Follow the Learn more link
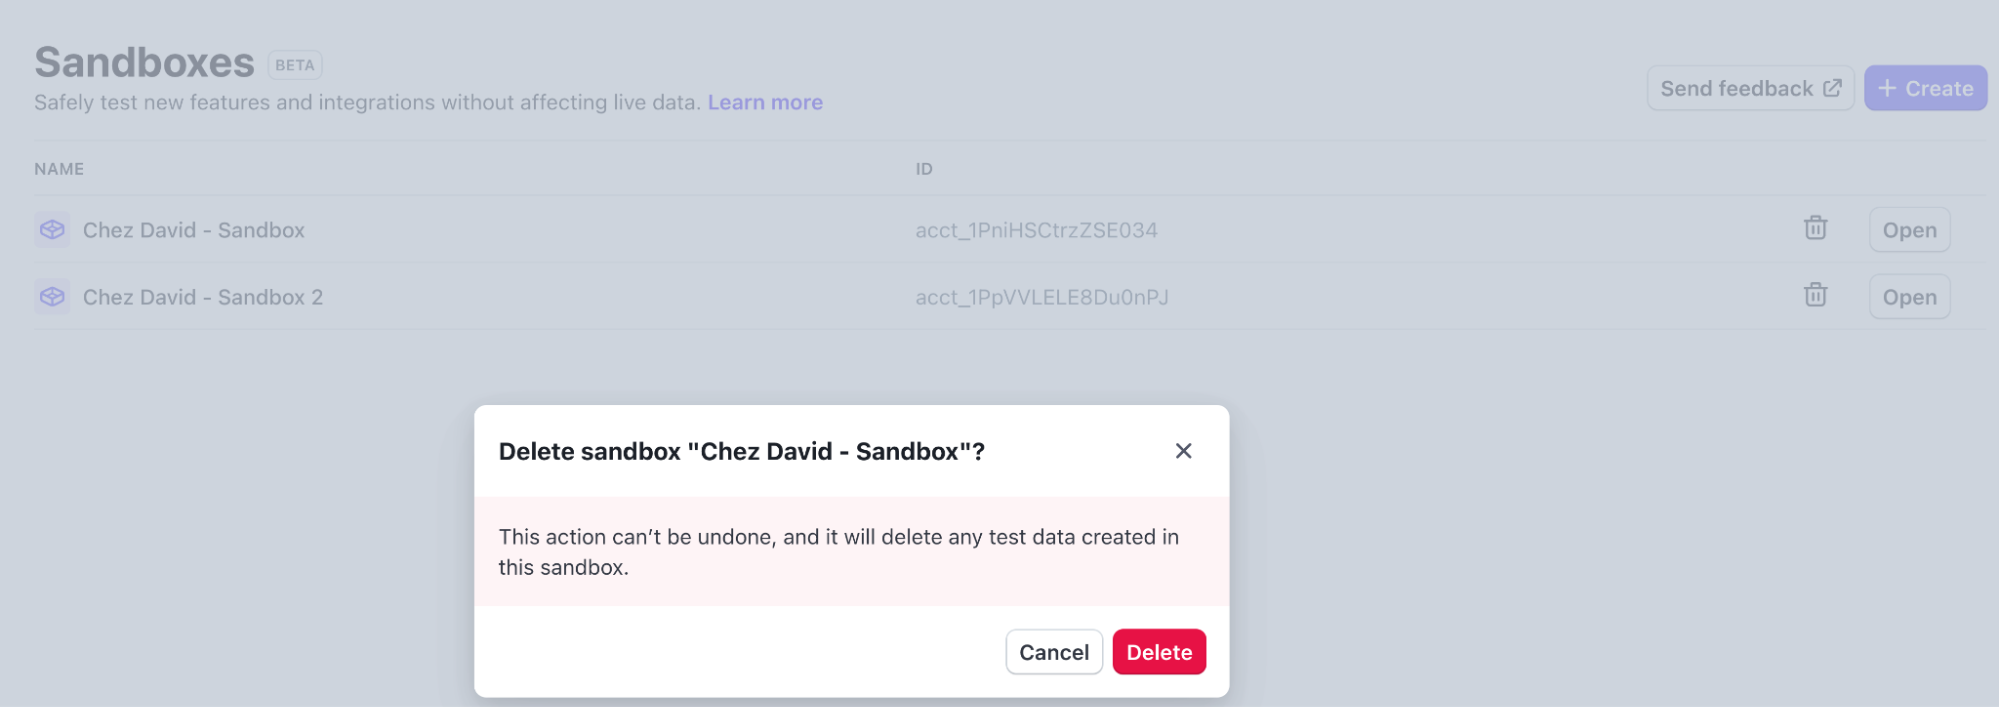This screenshot has width=1999, height=707. (x=765, y=102)
